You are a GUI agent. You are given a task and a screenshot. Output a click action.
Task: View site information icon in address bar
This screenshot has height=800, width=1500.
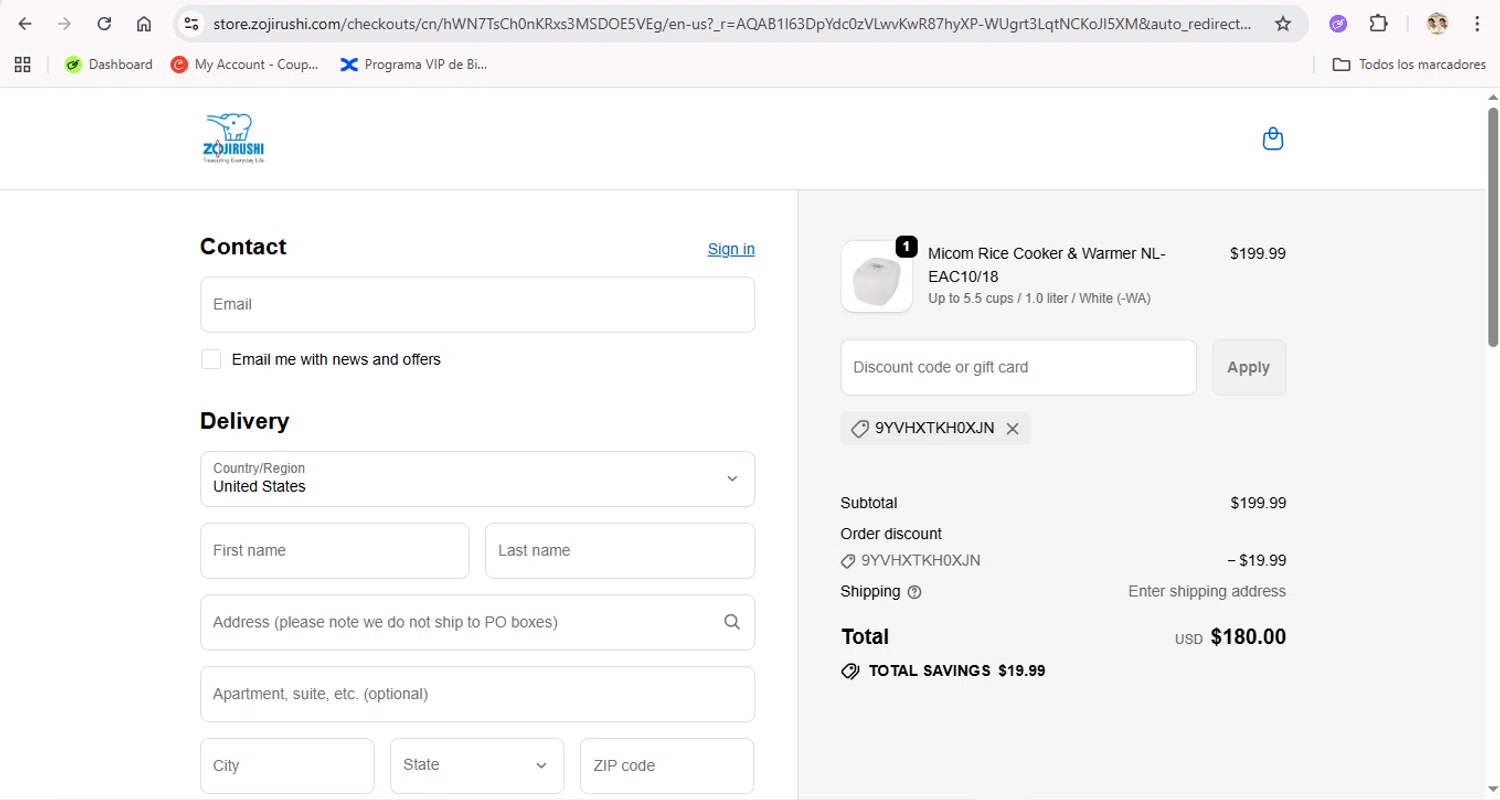click(x=191, y=24)
